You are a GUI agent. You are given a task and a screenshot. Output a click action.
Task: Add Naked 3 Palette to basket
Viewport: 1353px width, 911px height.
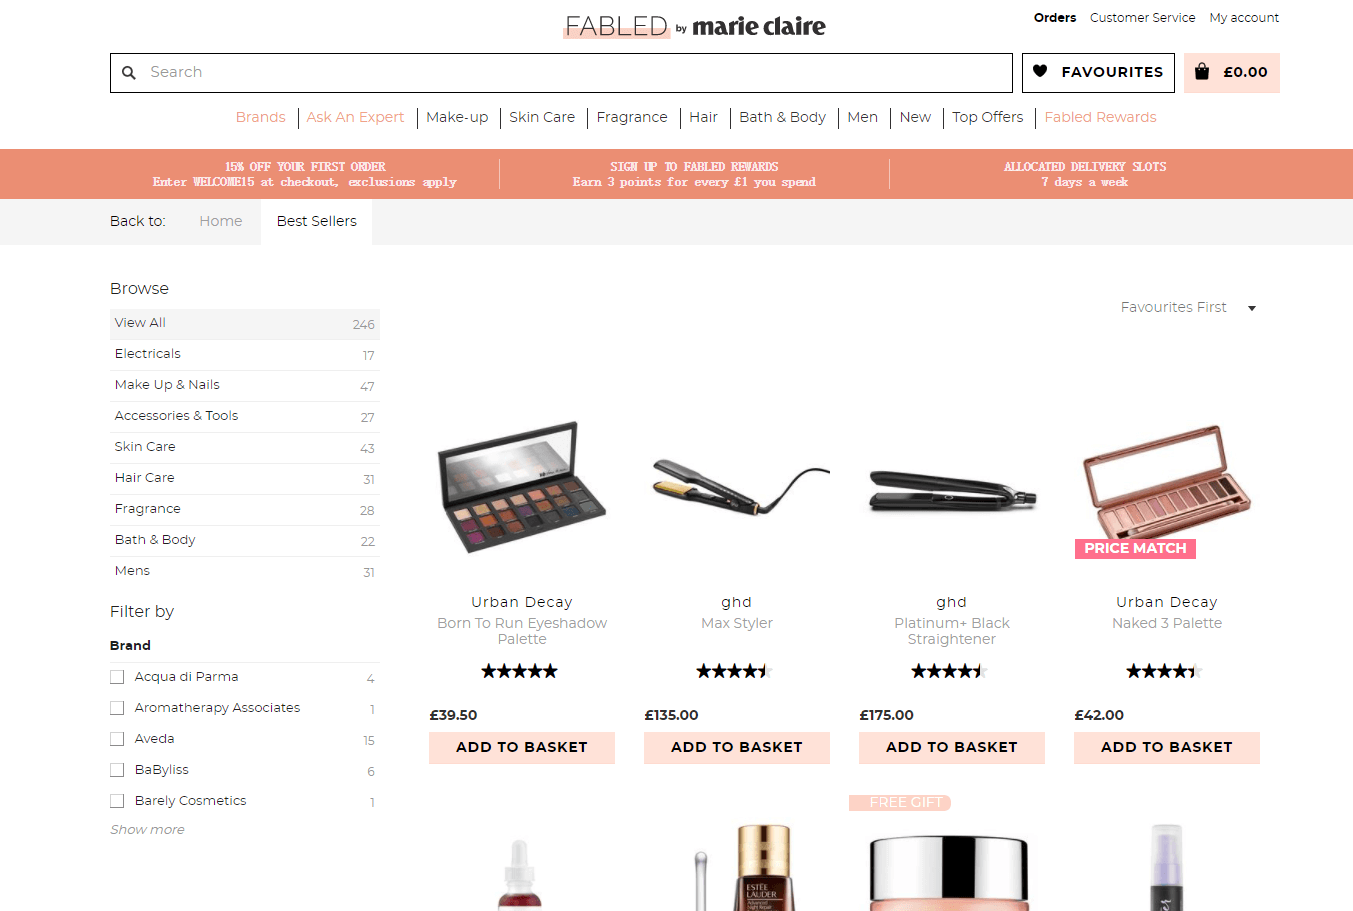pyautogui.click(x=1167, y=747)
